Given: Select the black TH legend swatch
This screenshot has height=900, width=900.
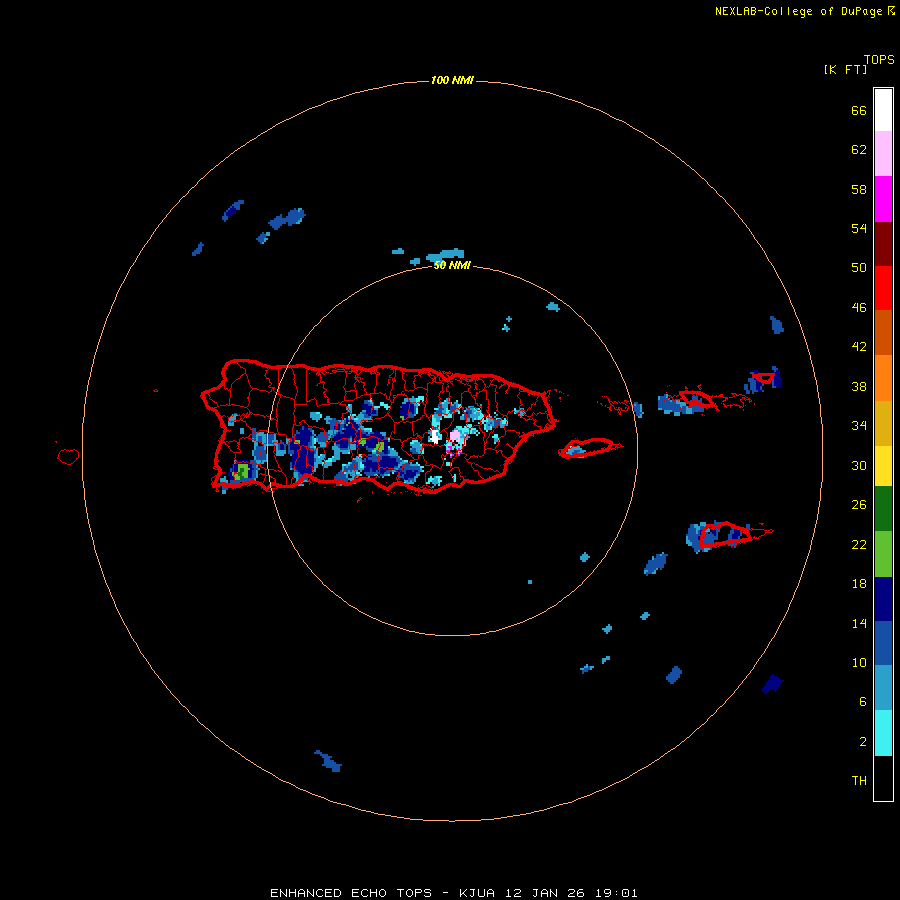Looking at the screenshot, I should [x=883, y=778].
